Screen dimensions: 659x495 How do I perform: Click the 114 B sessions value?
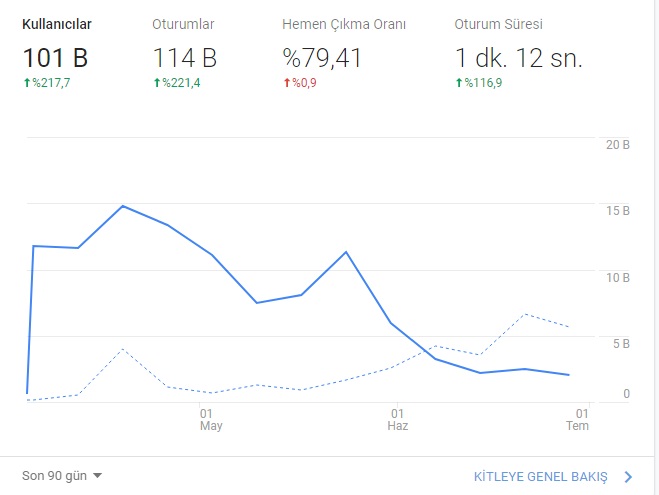click(x=185, y=58)
